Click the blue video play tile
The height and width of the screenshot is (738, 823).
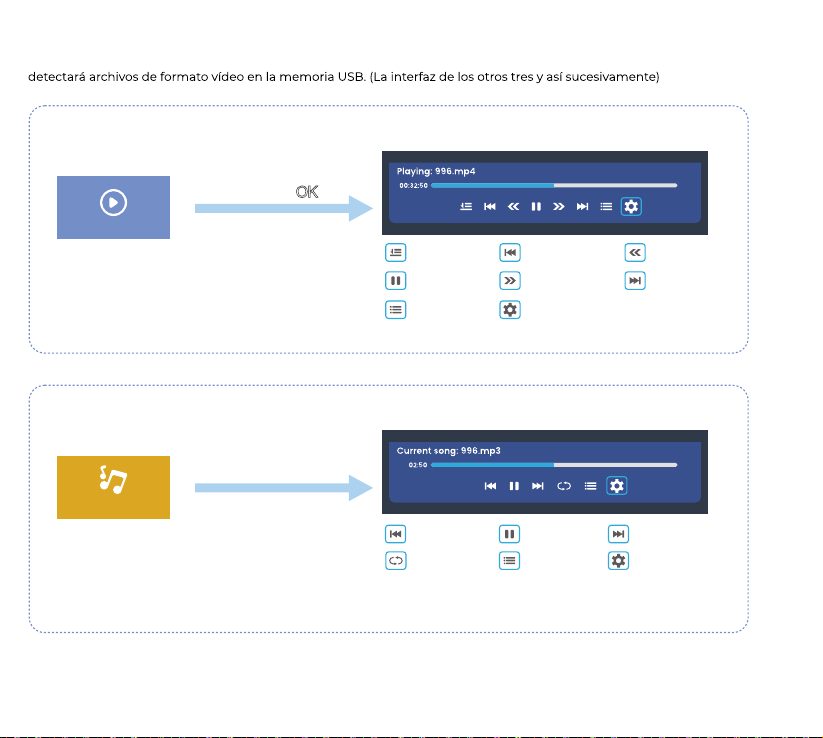[113, 207]
